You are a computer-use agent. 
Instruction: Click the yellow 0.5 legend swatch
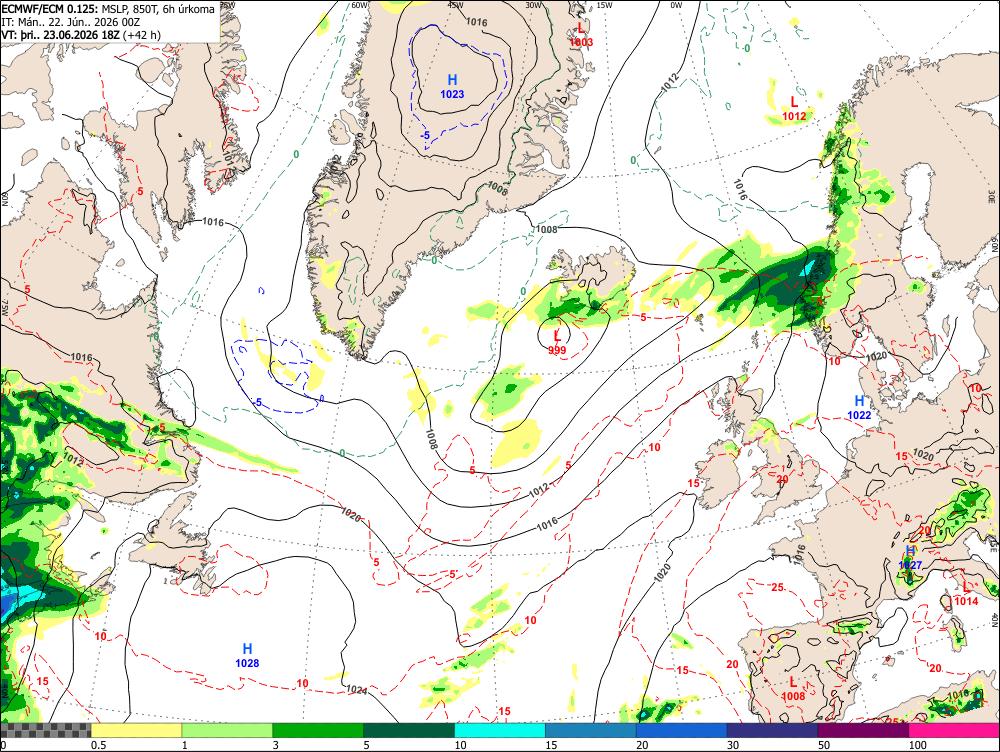pyautogui.click(x=136, y=730)
